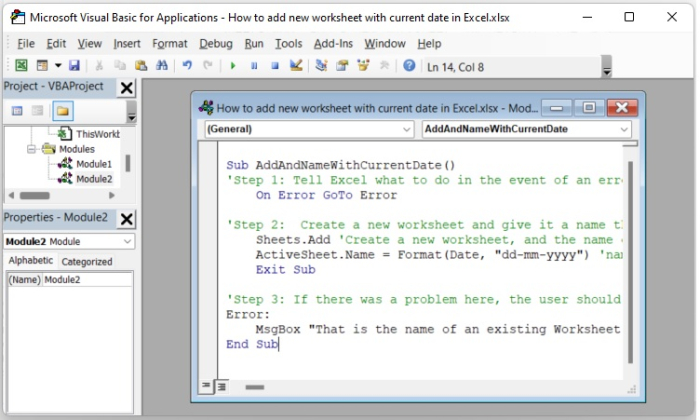Open the Run menu
The height and width of the screenshot is (420, 700).
(x=254, y=44)
